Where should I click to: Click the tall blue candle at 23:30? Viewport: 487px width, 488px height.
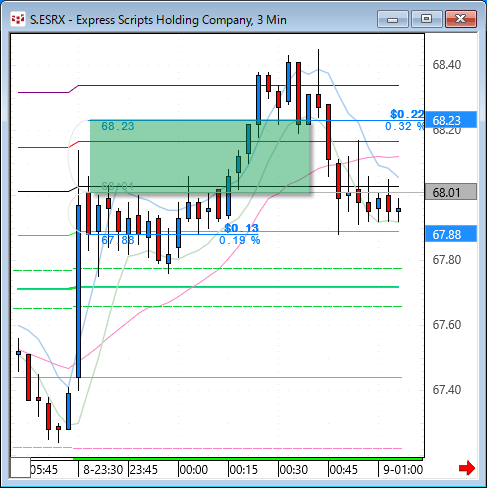pyautogui.click(x=78, y=292)
